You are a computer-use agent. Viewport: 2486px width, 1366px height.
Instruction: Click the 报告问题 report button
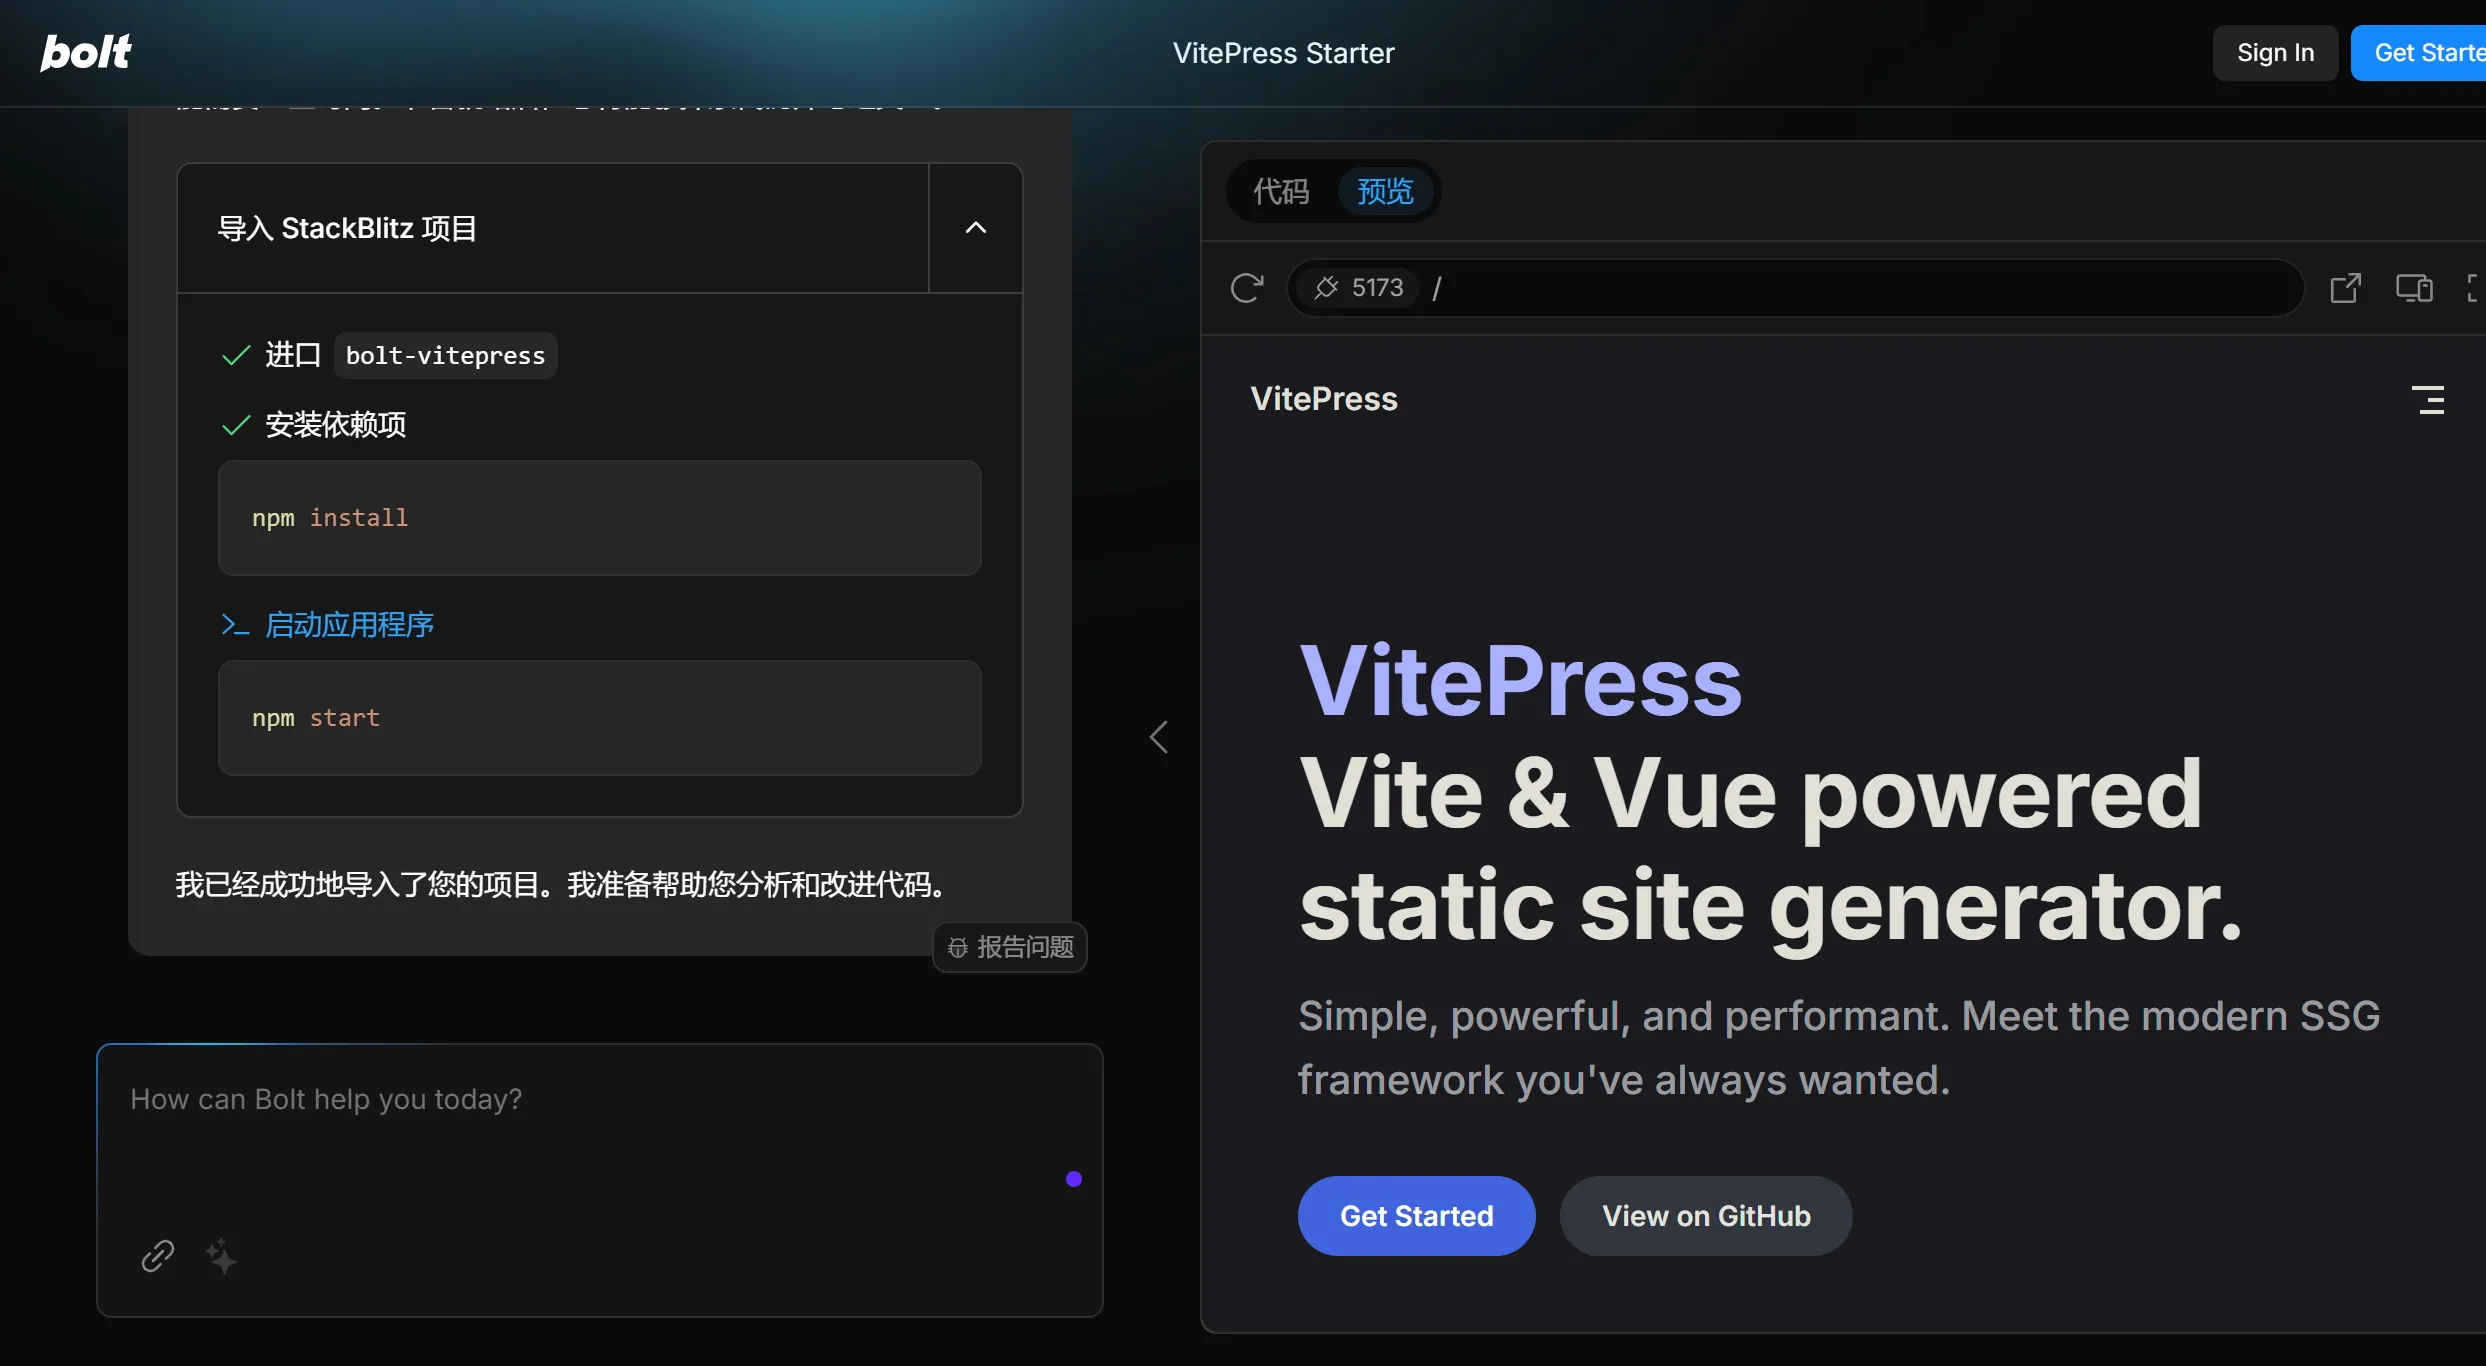1010,947
